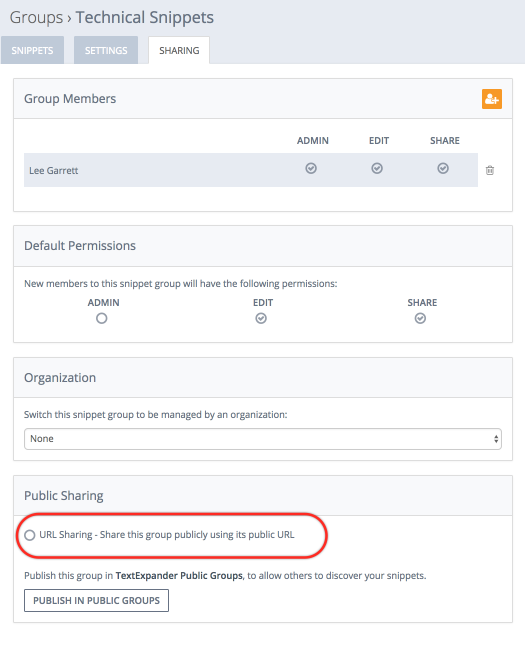Viewport: 525px width, 650px height.
Task: Click the dropdown arrows on organization select
Action: click(x=496, y=439)
